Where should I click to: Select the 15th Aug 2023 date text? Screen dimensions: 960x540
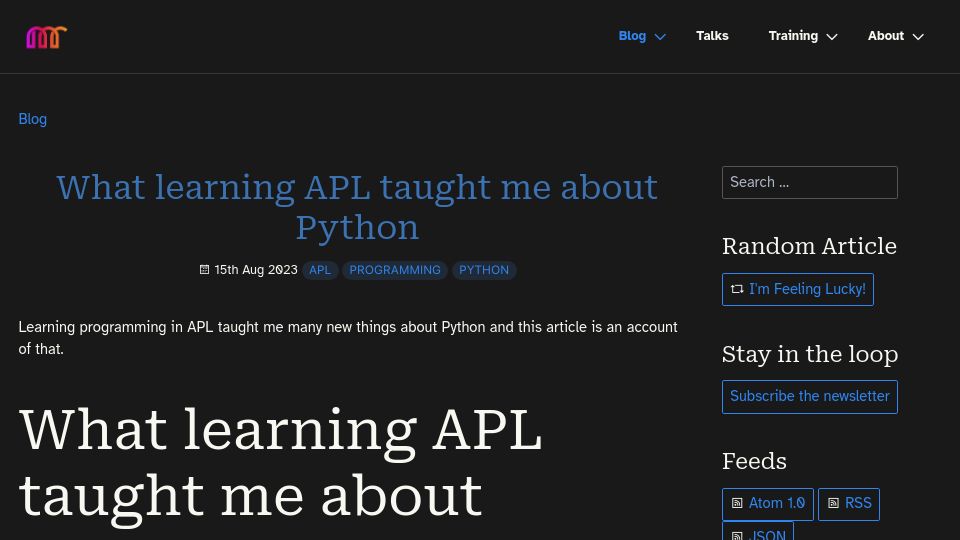(256, 269)
